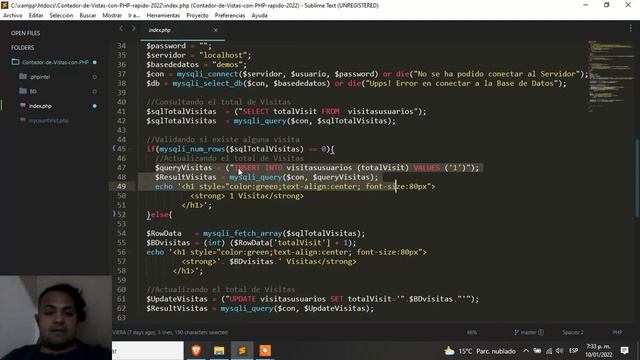This screenshot has width=640, height=360.
Task: Click the selection info text in status bar
Action: [170, 333]
